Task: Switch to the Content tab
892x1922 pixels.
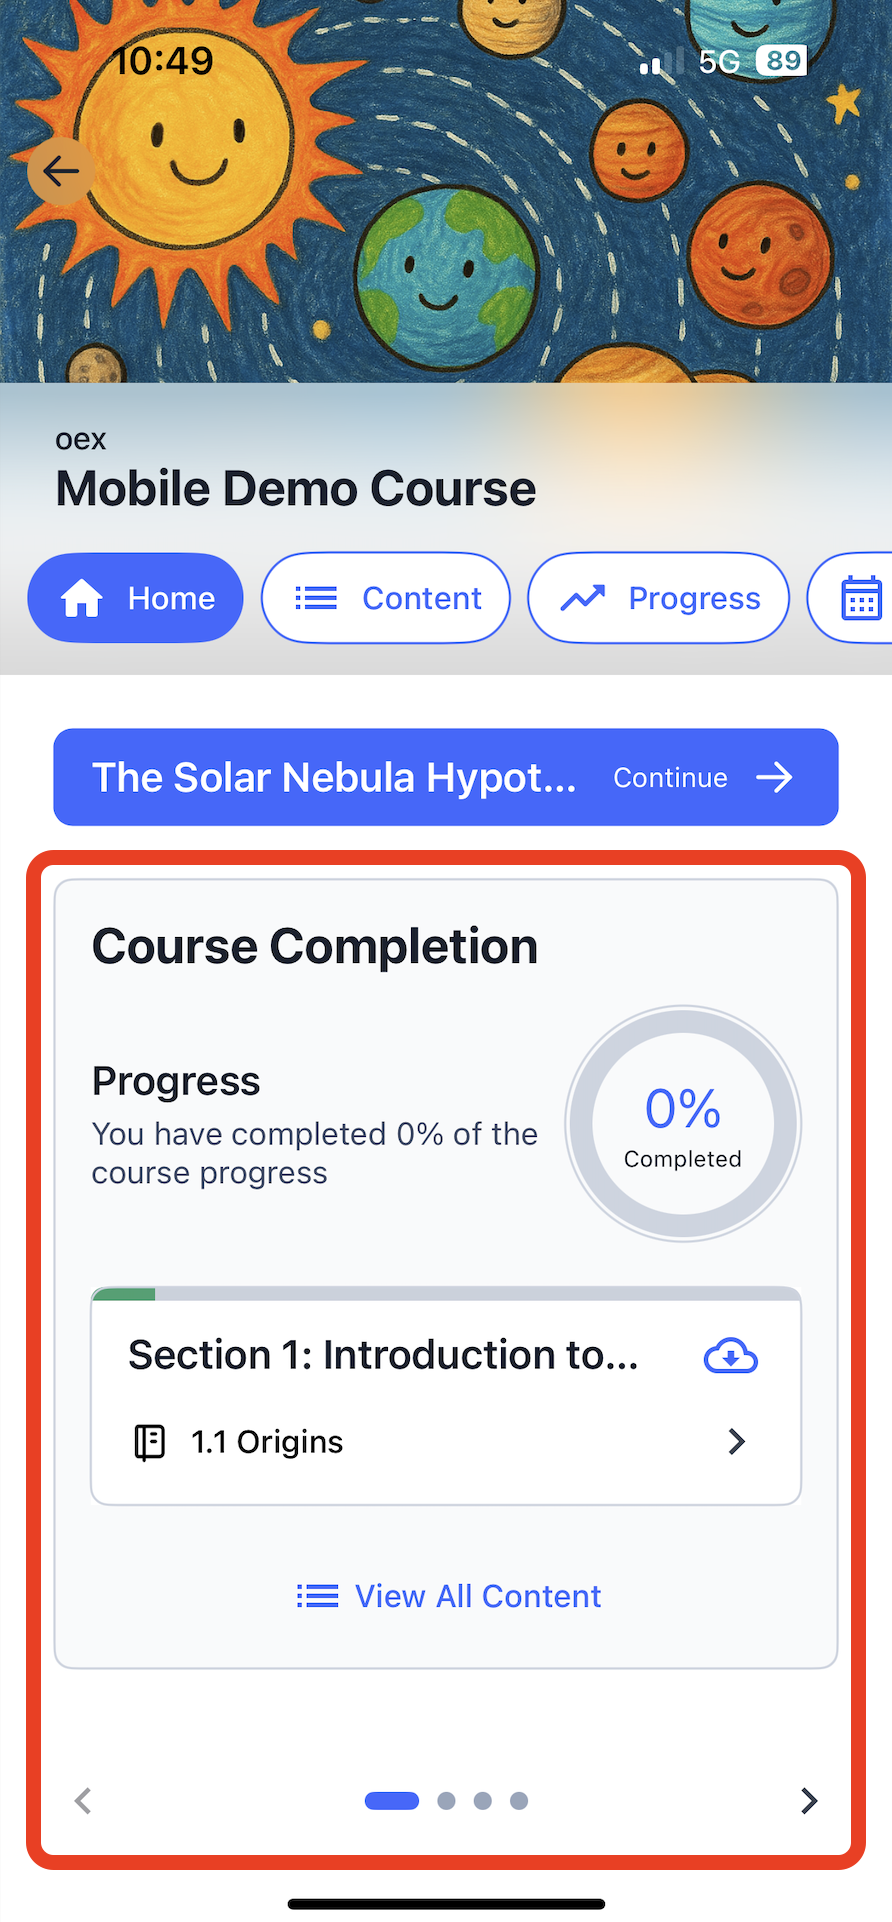Action: (386, 598)
